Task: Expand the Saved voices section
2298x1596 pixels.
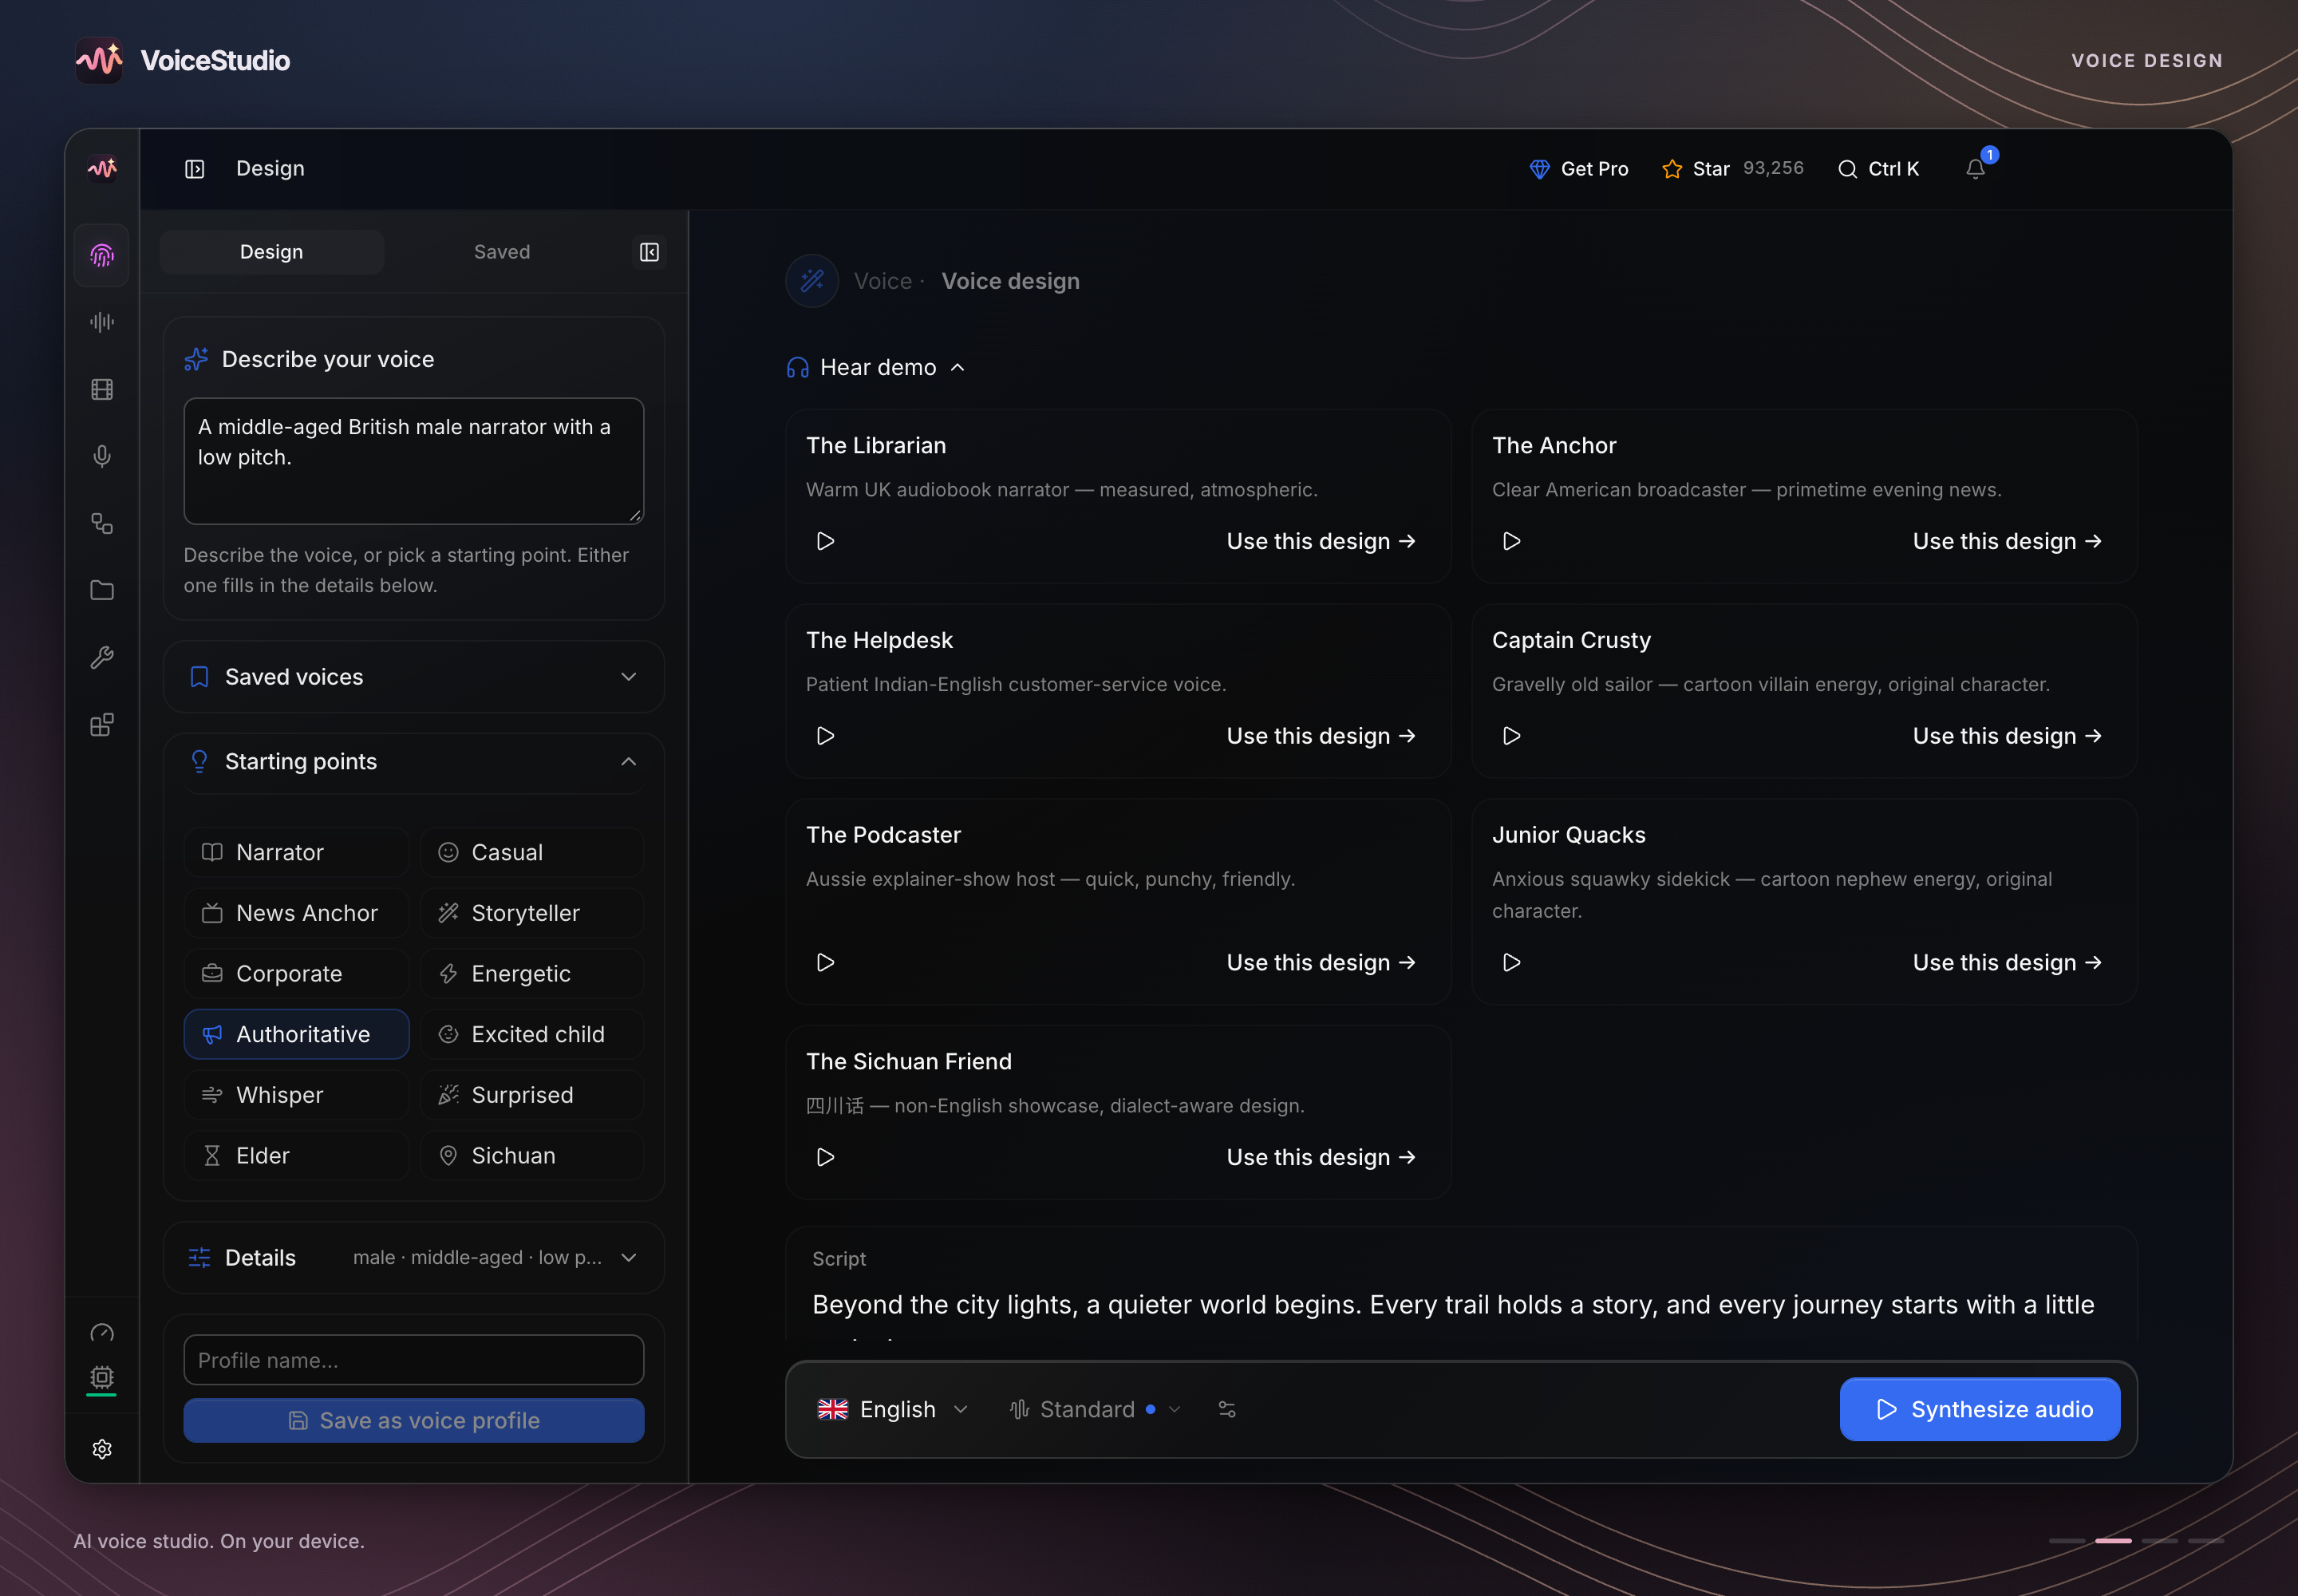Action: [x=414, y=677]
